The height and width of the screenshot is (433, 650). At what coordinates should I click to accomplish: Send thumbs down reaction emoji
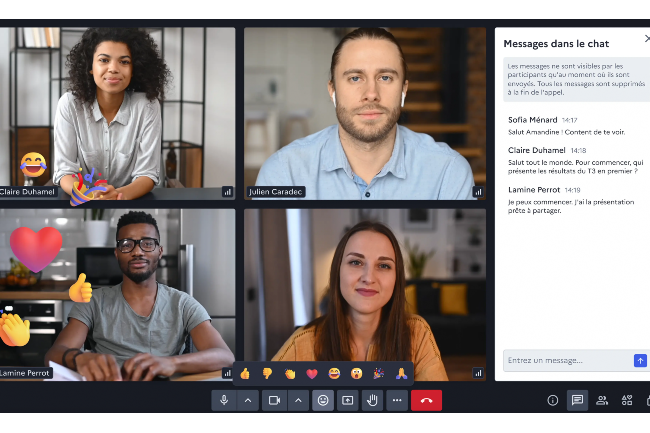[x=267, y=373]
